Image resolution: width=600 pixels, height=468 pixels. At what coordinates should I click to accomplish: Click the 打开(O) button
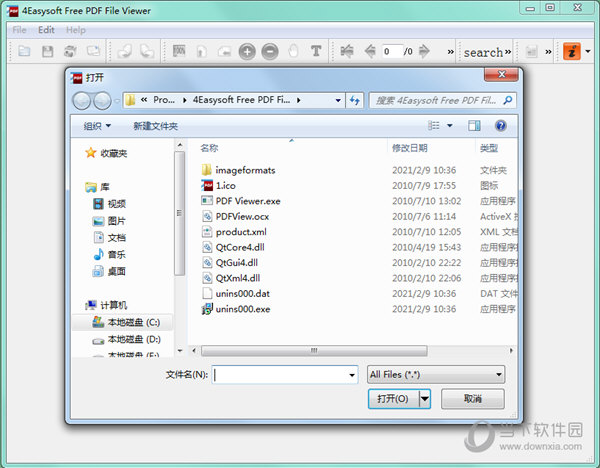coord(393,399)
